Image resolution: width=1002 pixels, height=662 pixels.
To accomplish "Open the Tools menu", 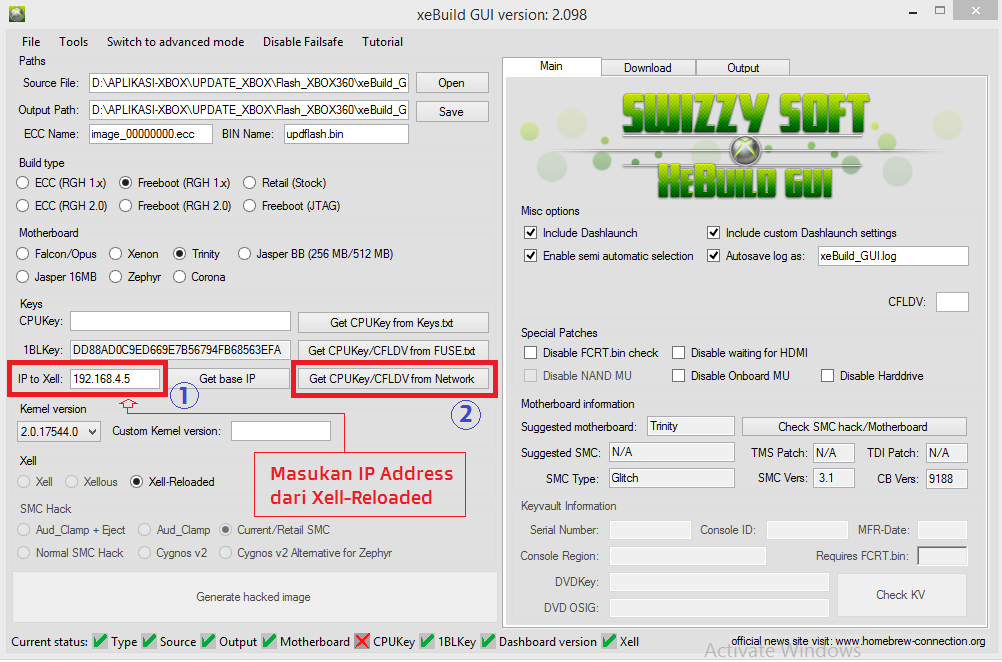I will click(x=73, y=42).
